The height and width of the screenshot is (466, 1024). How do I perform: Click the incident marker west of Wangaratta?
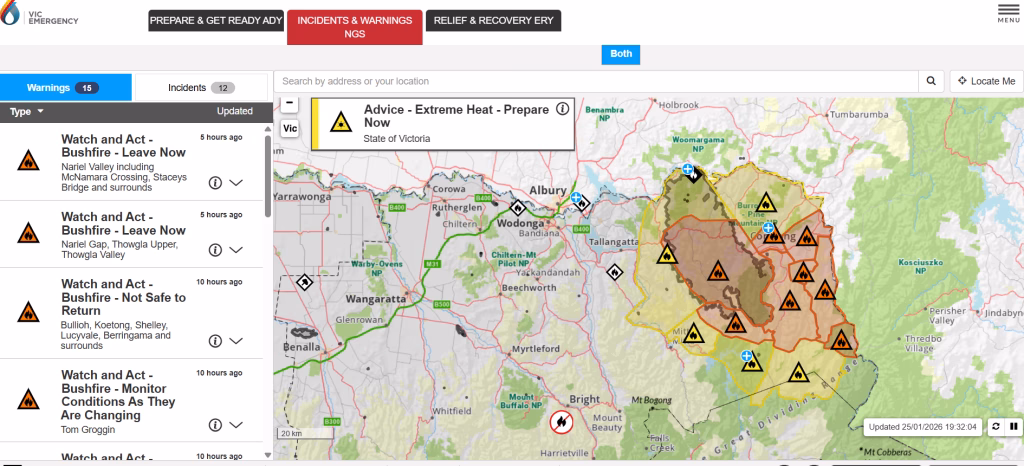[303, 282]
